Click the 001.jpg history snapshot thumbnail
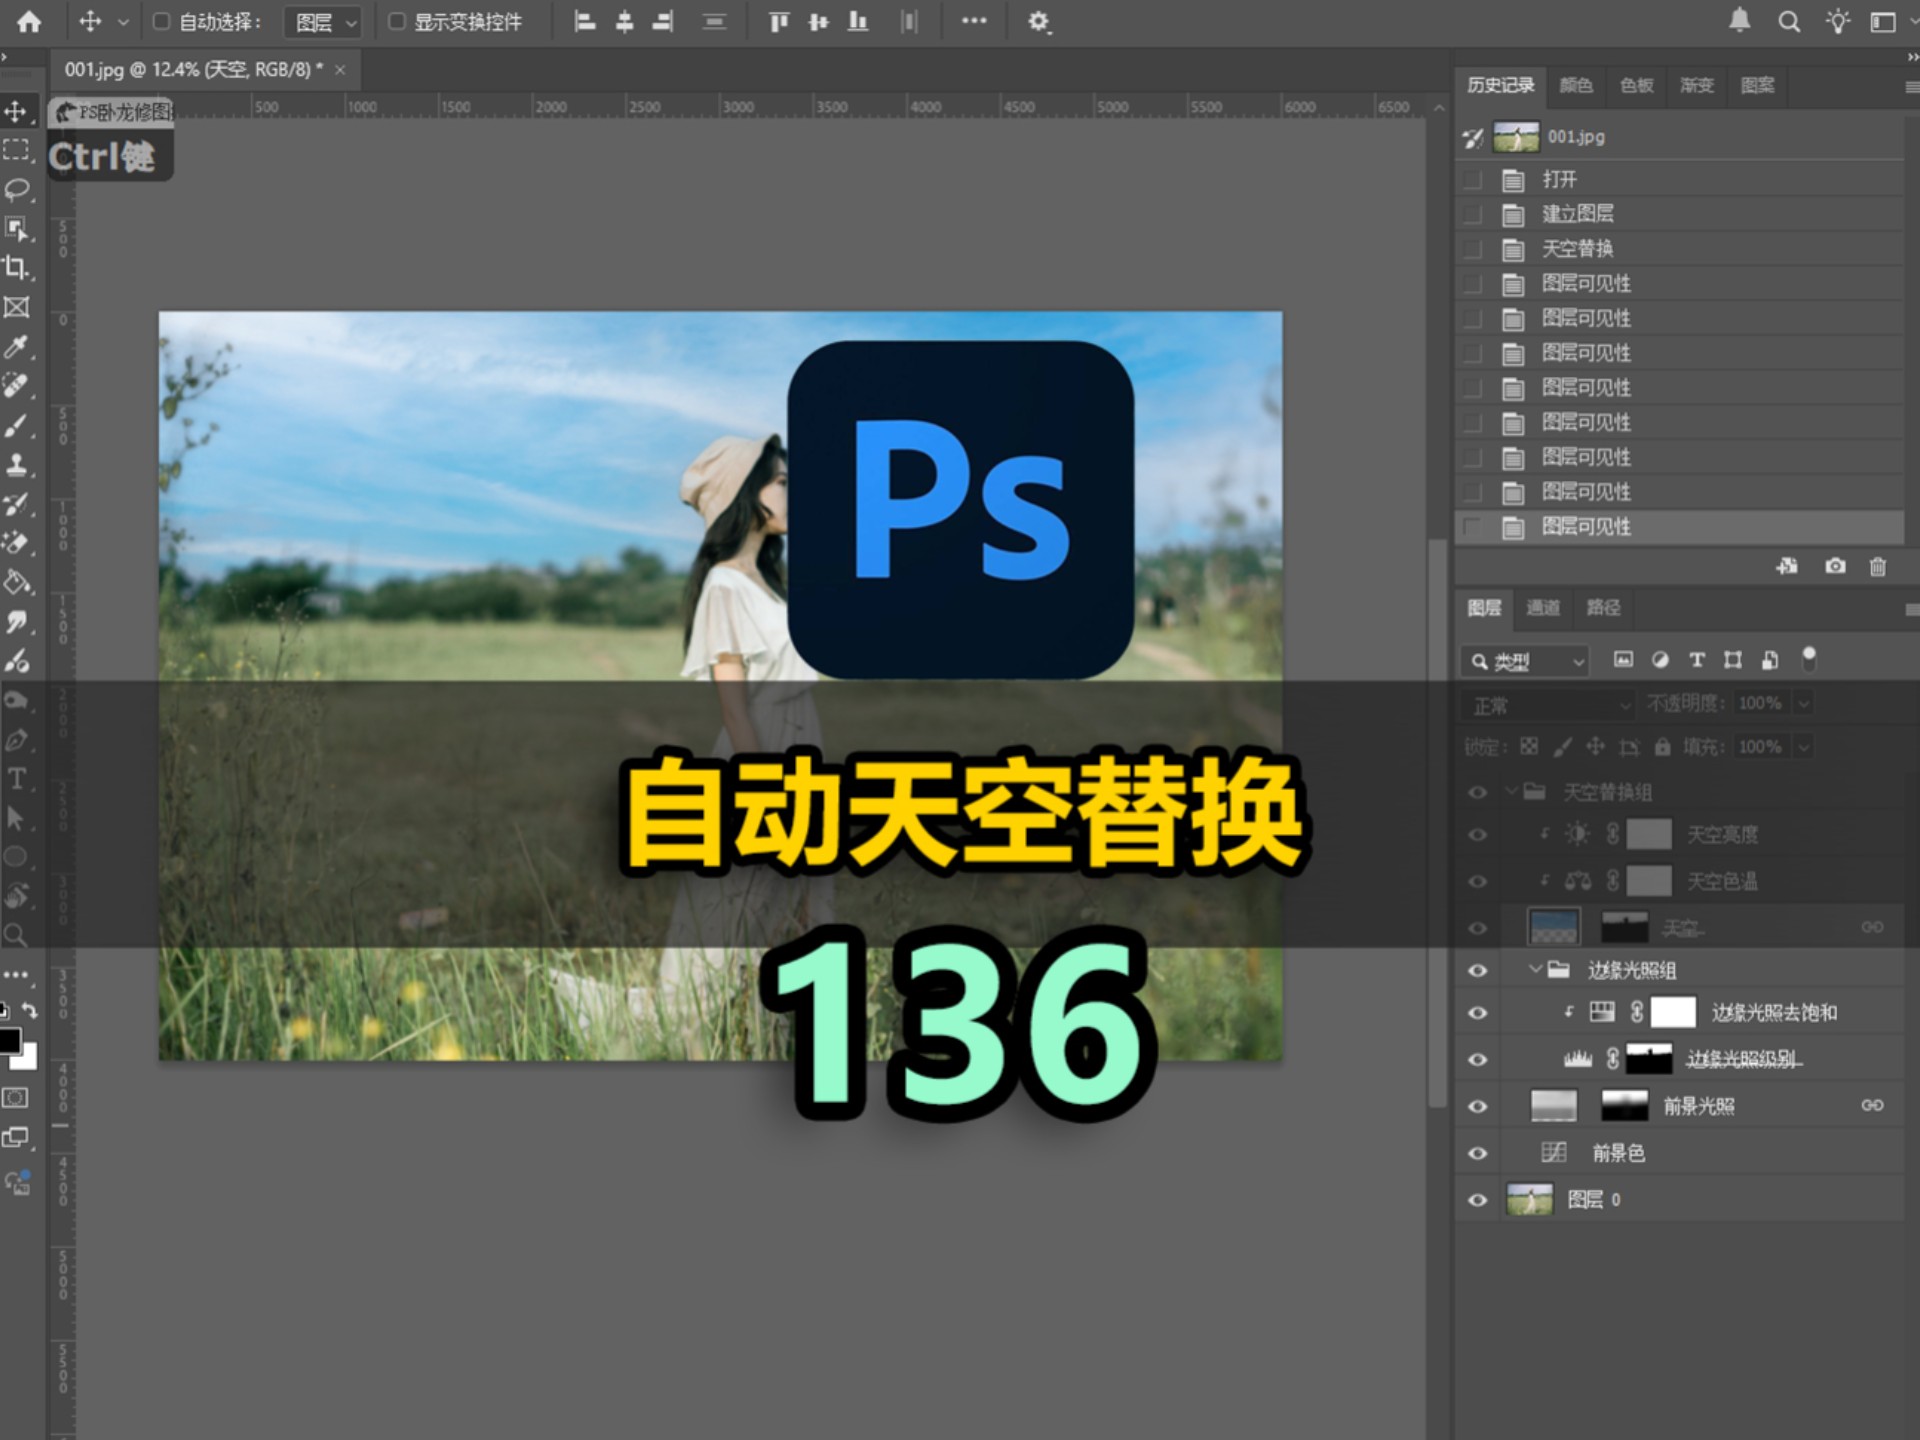The height and width of the screenshot is (1440, 1920). tap(1516, 137)
